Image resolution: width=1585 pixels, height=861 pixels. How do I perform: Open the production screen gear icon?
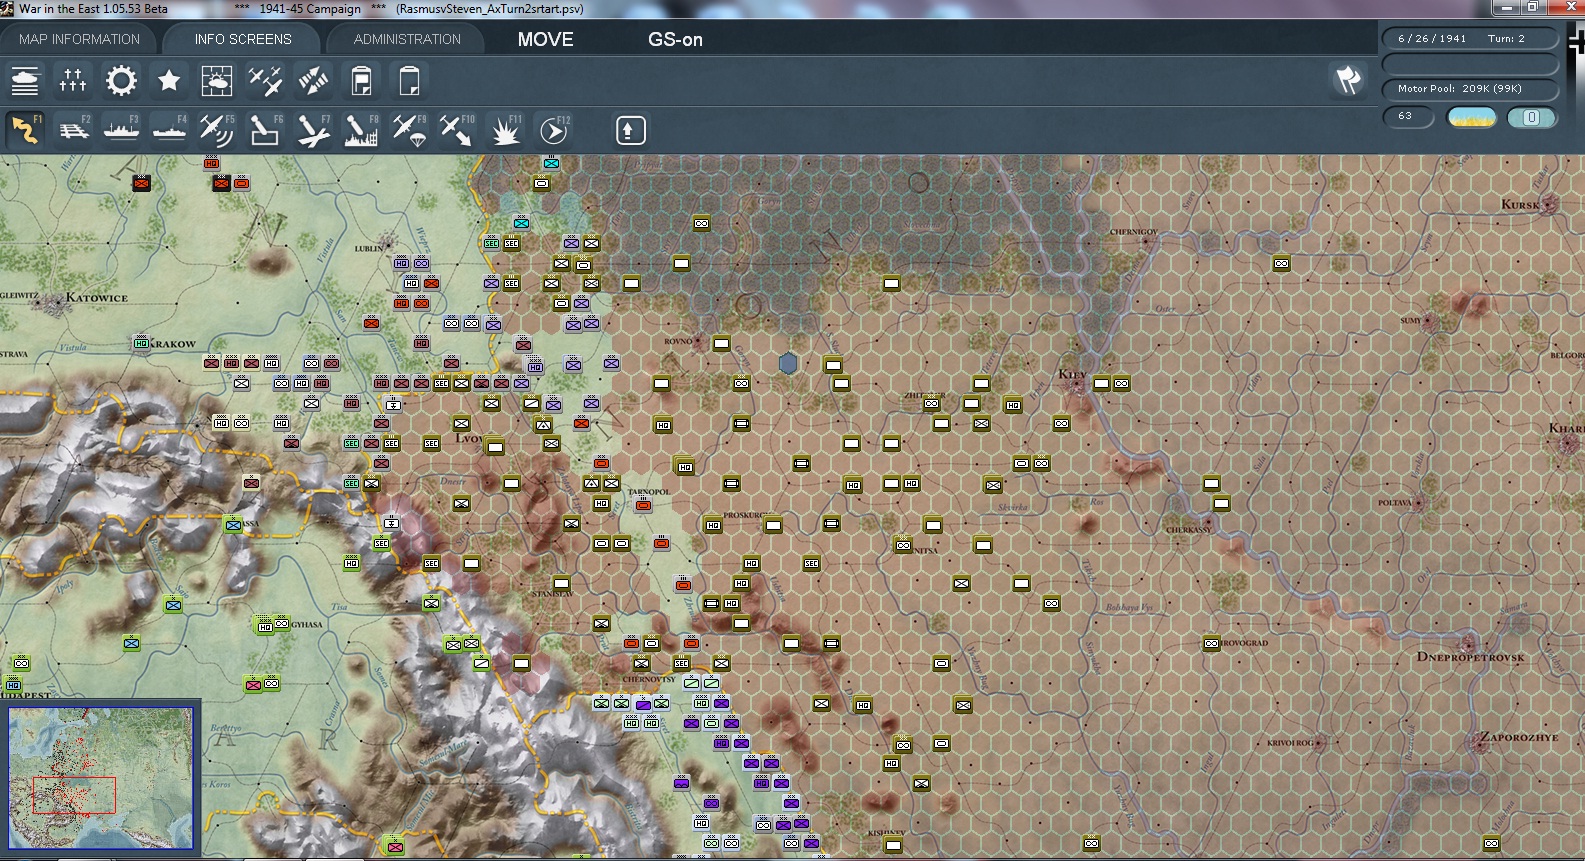(121, 81)
